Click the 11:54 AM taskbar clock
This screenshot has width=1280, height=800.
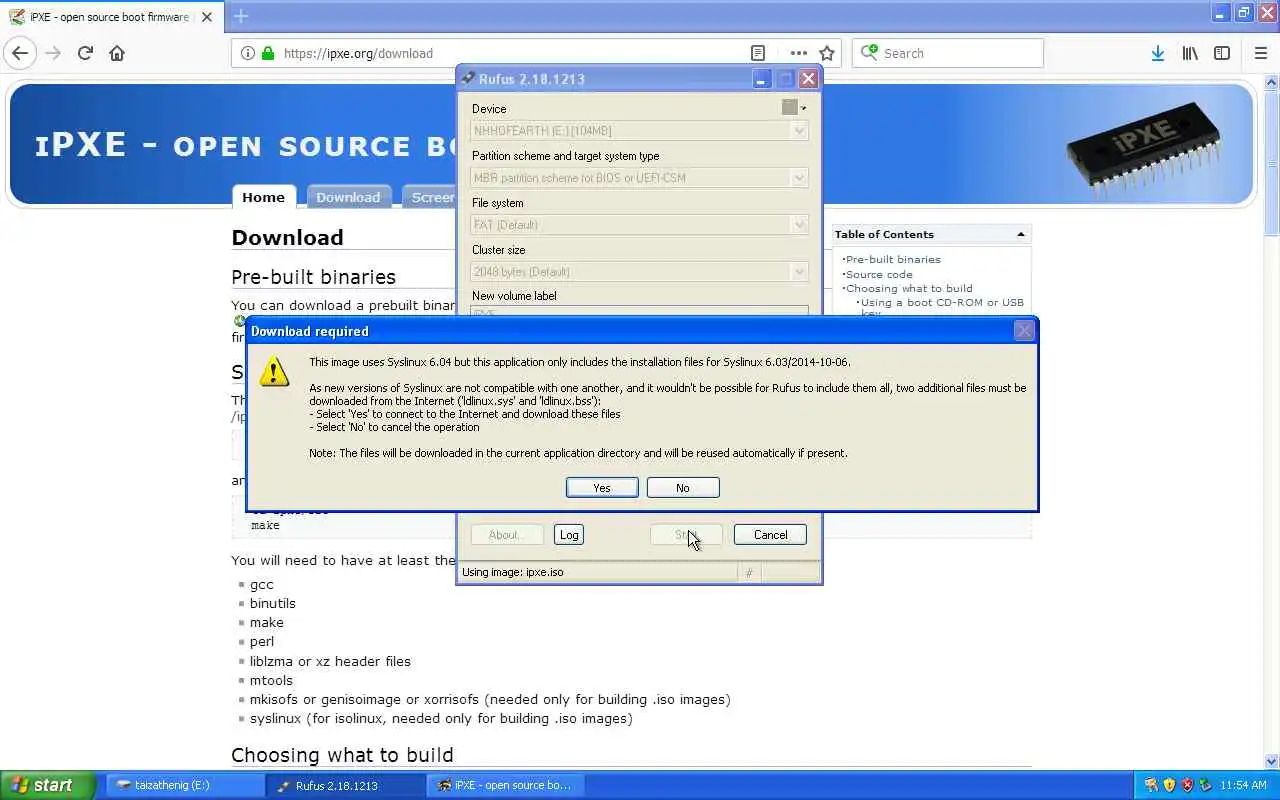click(x=1244, y=785)
